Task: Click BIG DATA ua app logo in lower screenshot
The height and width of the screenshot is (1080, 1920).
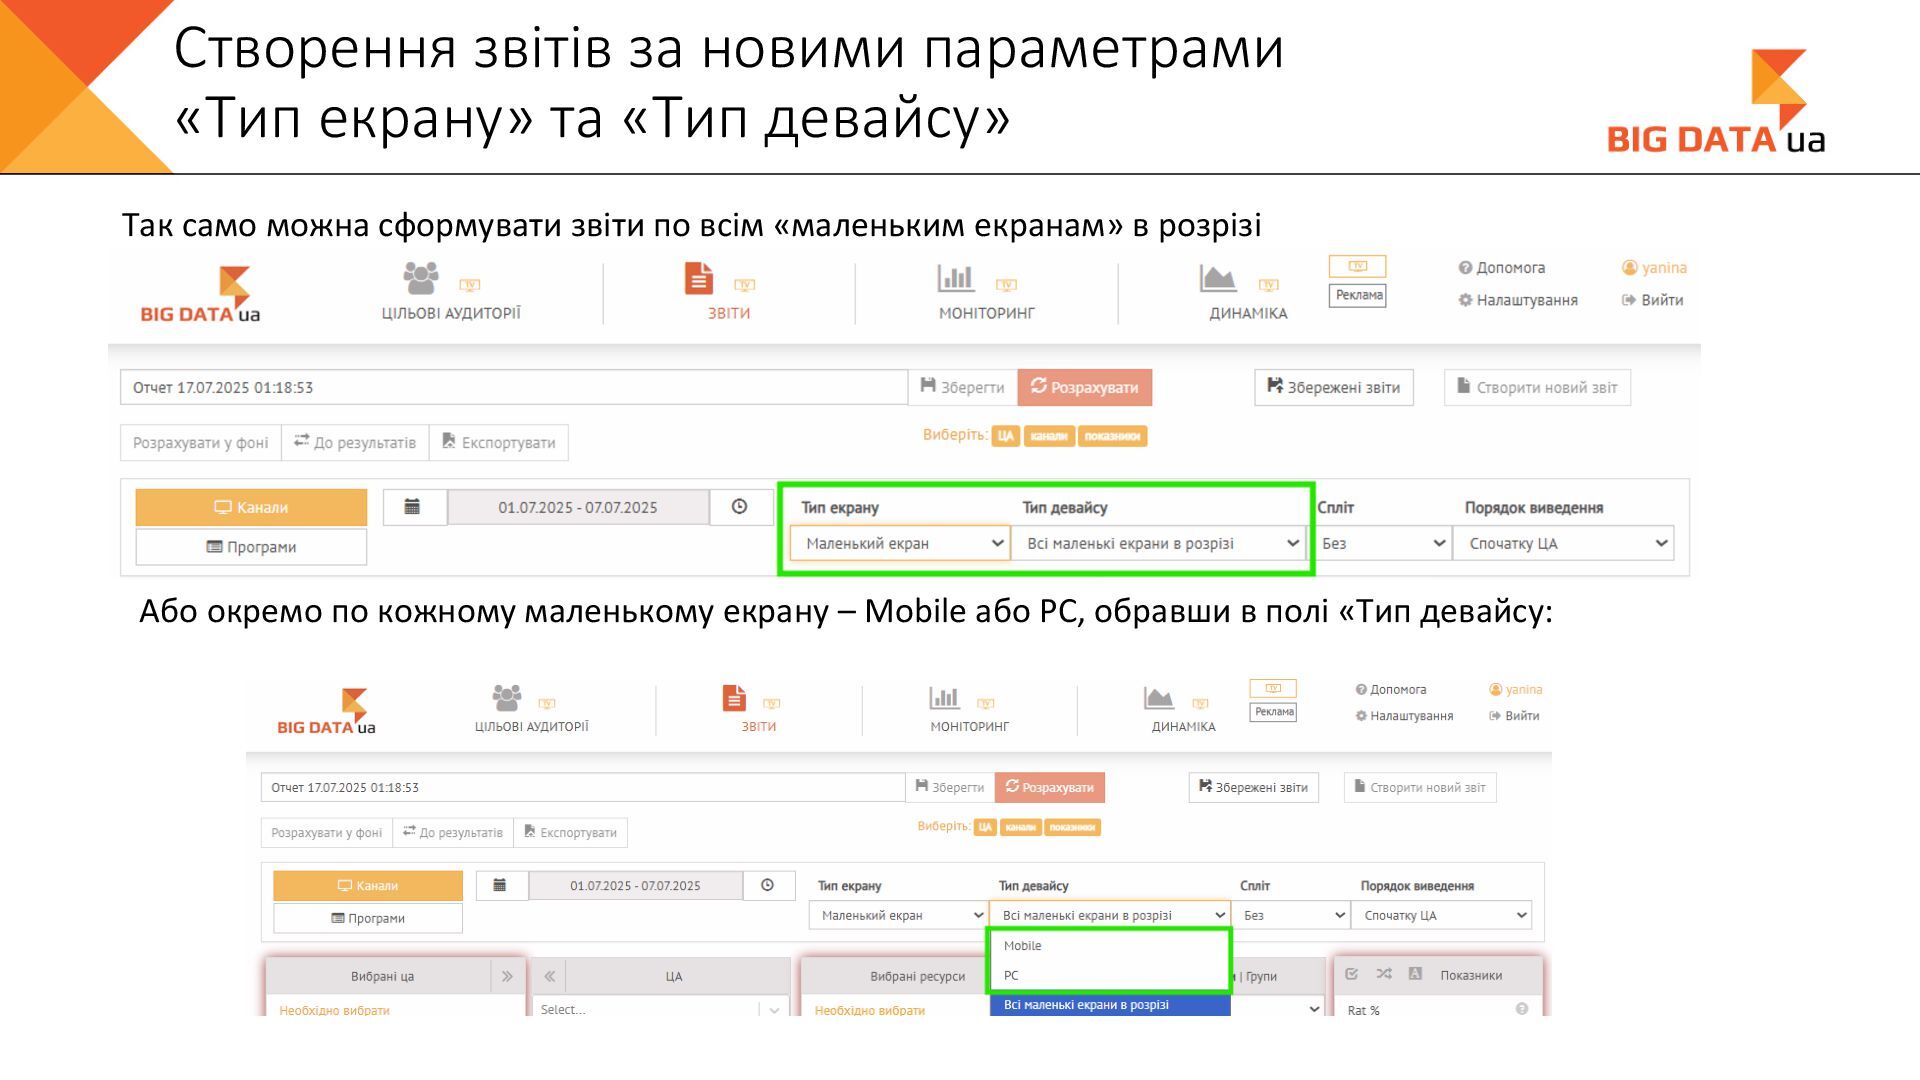Action: click(326, 712)
